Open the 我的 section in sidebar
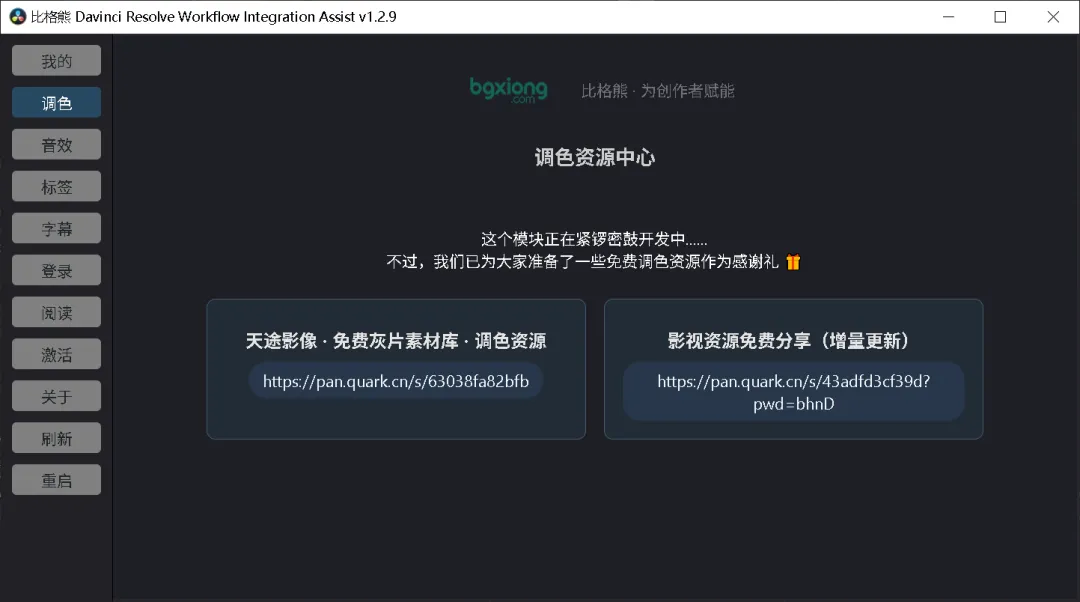Screen dimensions: 1080x602 pos(56,61)
